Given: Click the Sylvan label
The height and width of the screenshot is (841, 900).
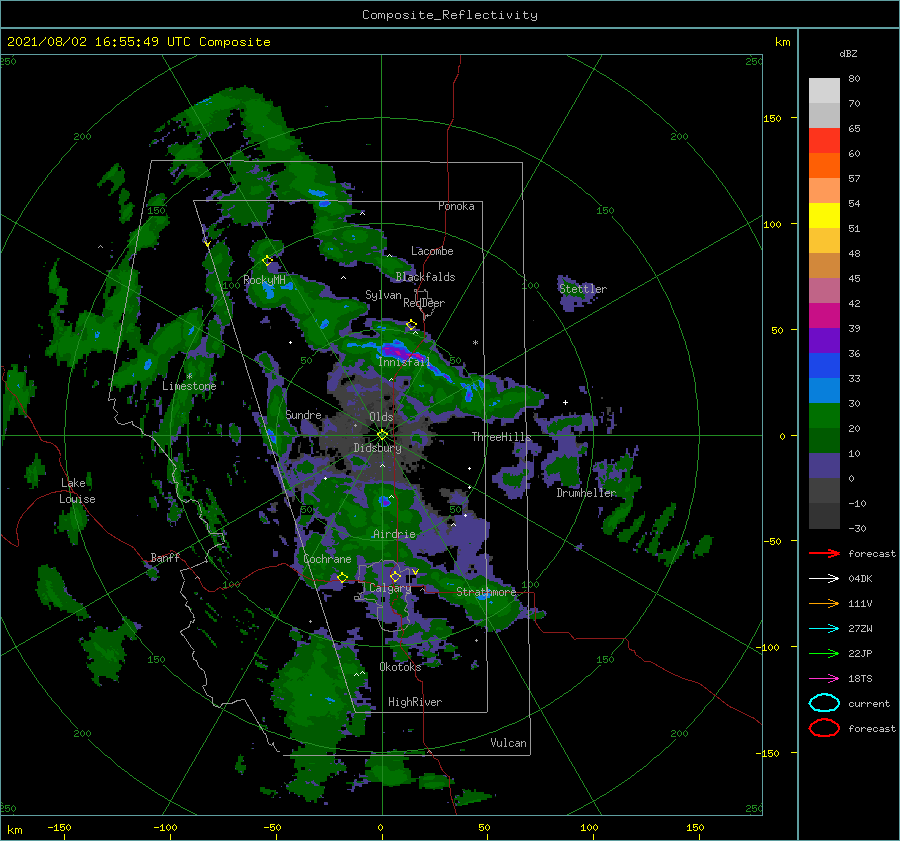Looking at the screenshot, I should 383,295.
